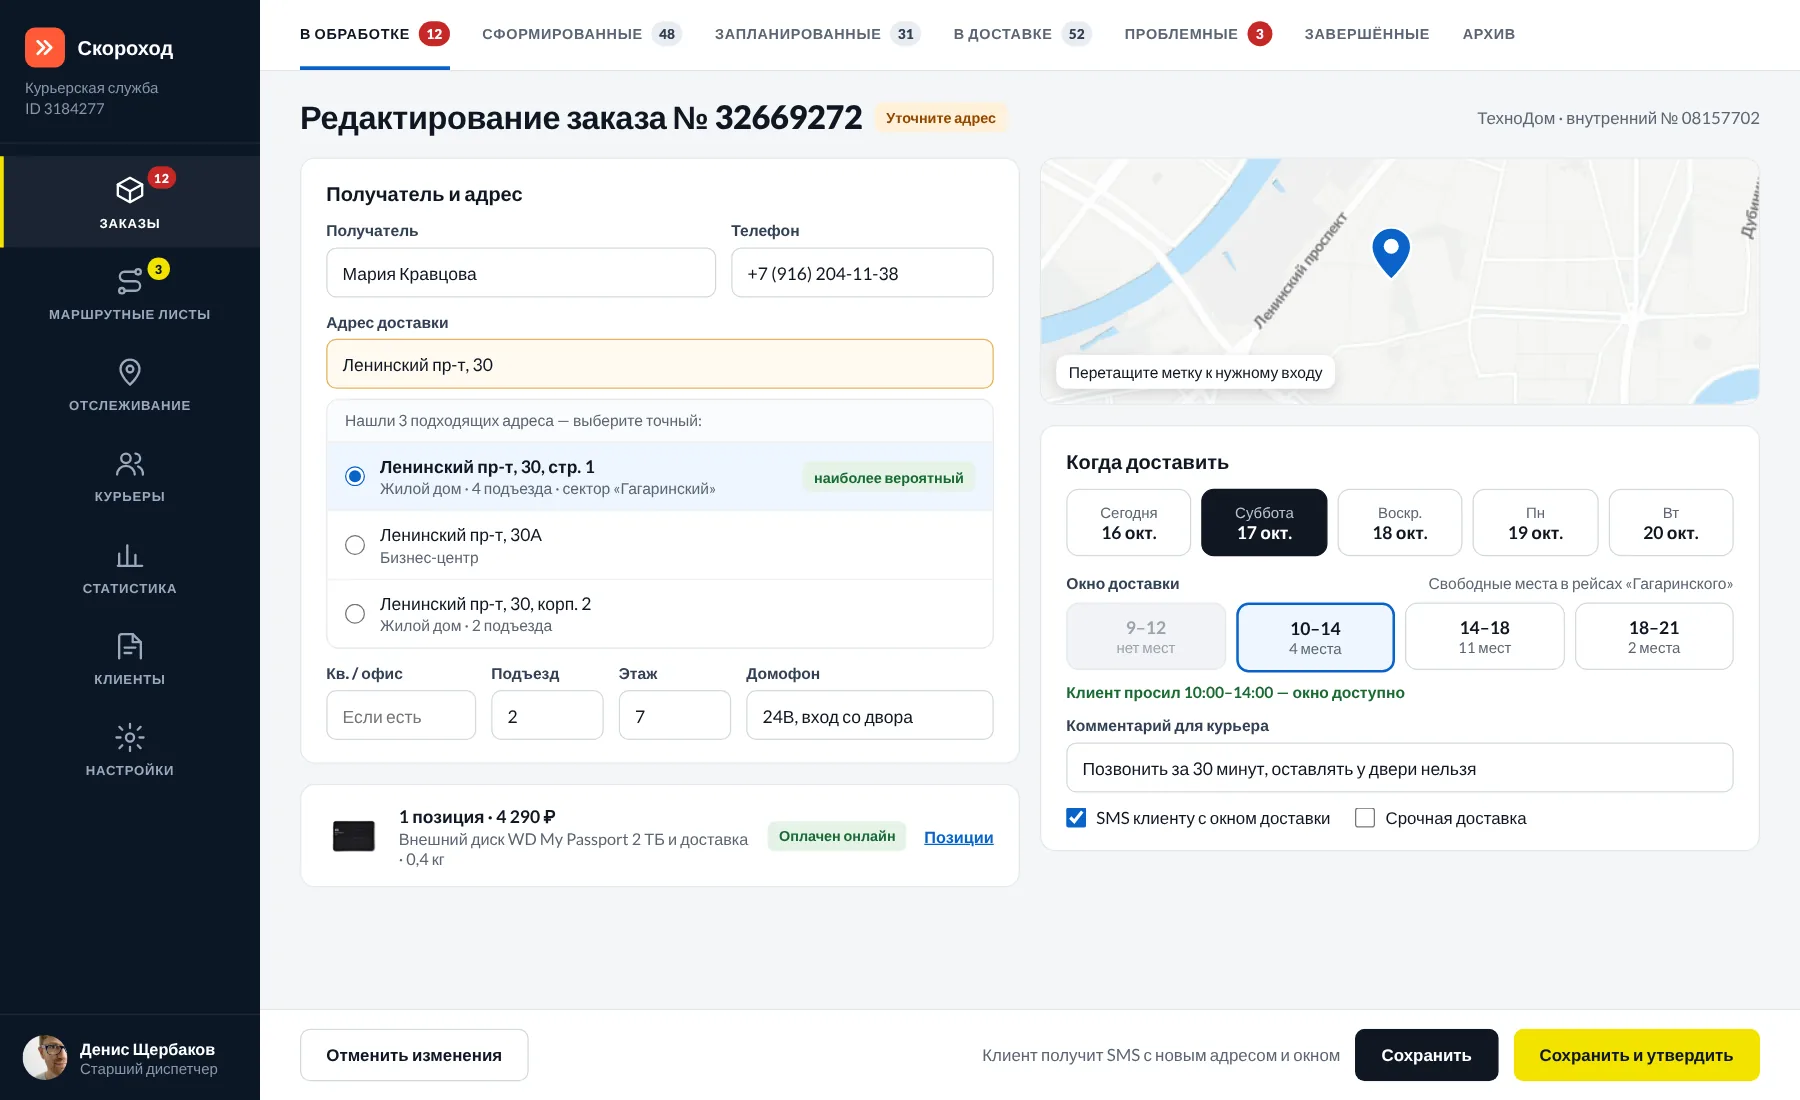Pick delivery date Вт 20 окт.

pyautogui.click(x=1671, y=522)
